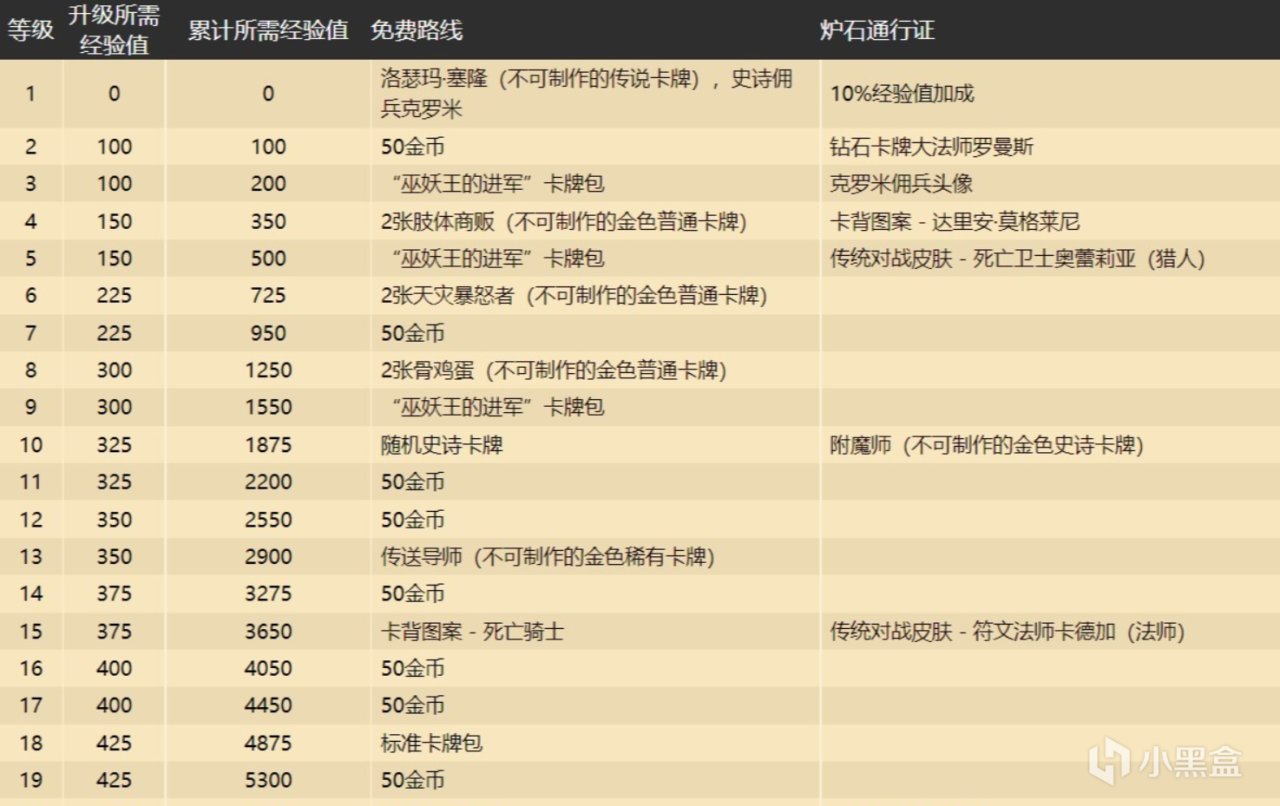This screenshot has width=1280, height=806.
Task: Click 425 experience in the level 18 row
Action: coord(114,743)
